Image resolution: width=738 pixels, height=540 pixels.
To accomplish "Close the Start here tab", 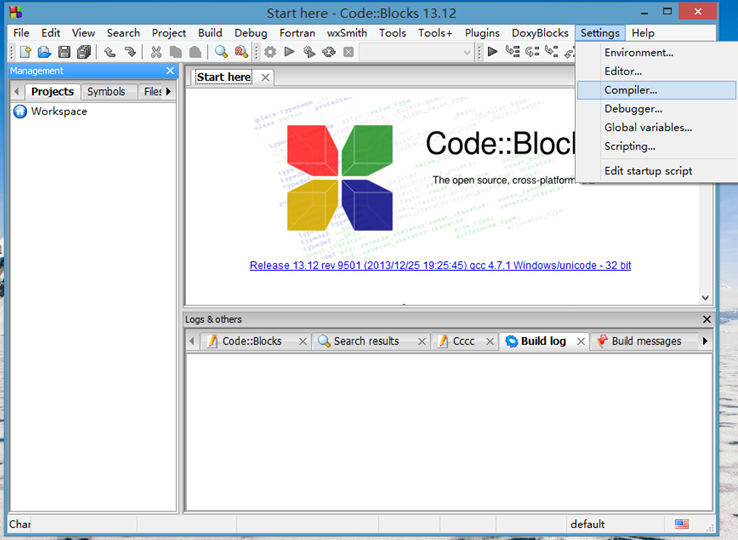I will click(x=265, y=77).
